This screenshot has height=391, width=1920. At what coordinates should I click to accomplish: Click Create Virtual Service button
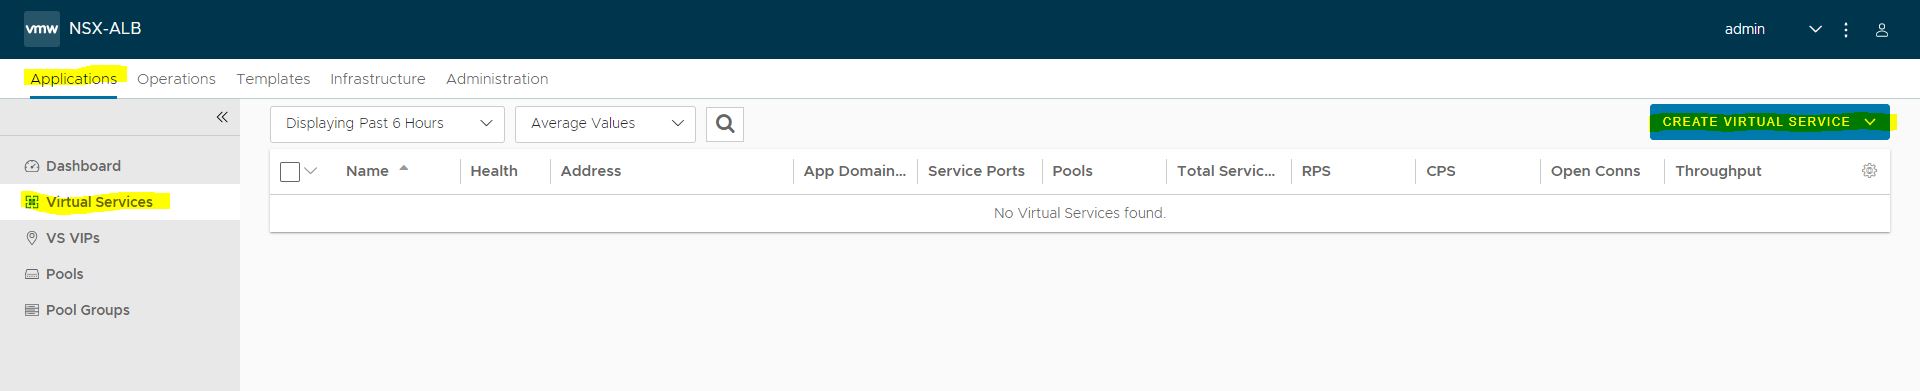click(1769, 122)
